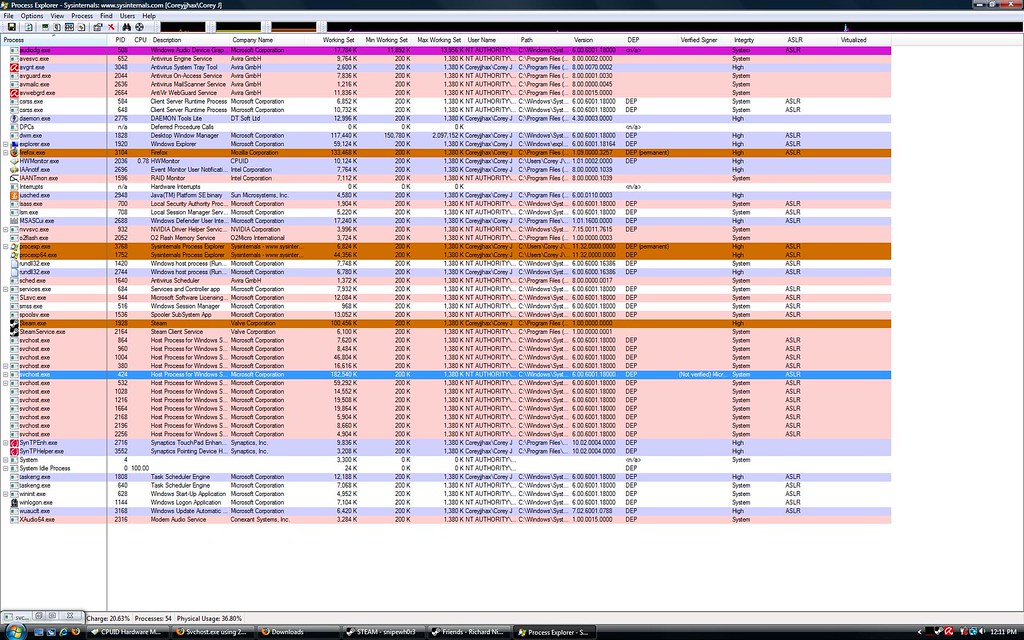Click the Refresh Now toolbar icon
The width and height of the screenshot is (1024, 640).
tap(29, 27)
